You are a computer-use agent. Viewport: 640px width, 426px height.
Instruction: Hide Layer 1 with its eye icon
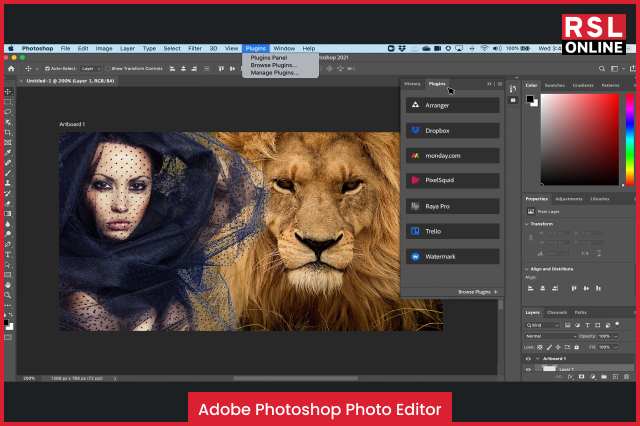point(528,369)
